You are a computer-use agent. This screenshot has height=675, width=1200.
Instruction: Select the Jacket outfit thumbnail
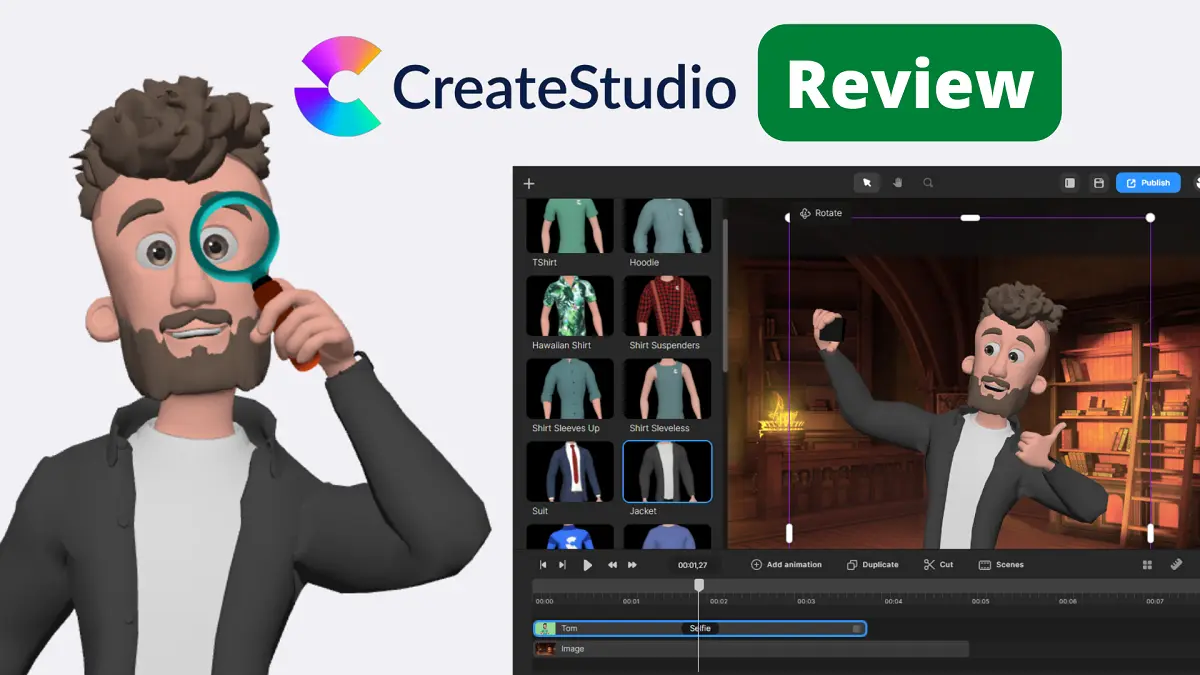pos(666,470)
